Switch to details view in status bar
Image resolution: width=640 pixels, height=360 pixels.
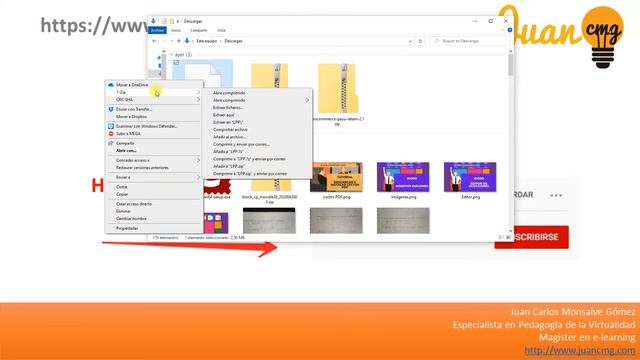click(x=501, y=237)
